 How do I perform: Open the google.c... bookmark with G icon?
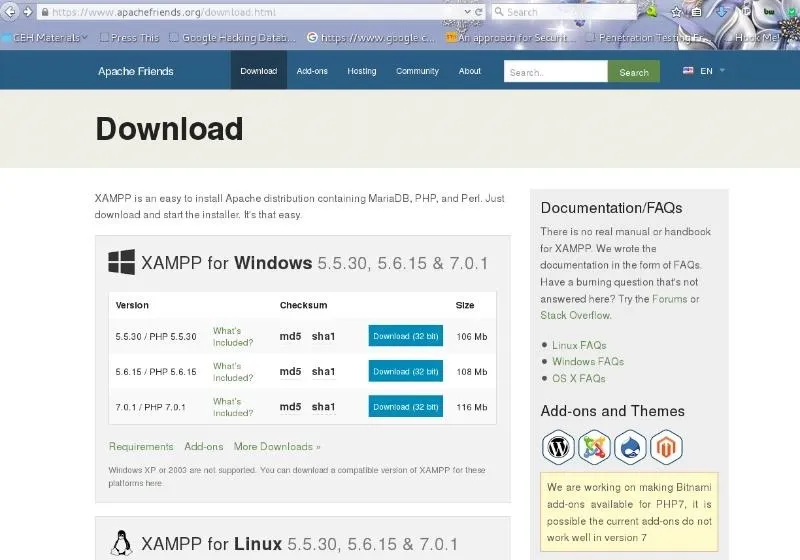371,37
